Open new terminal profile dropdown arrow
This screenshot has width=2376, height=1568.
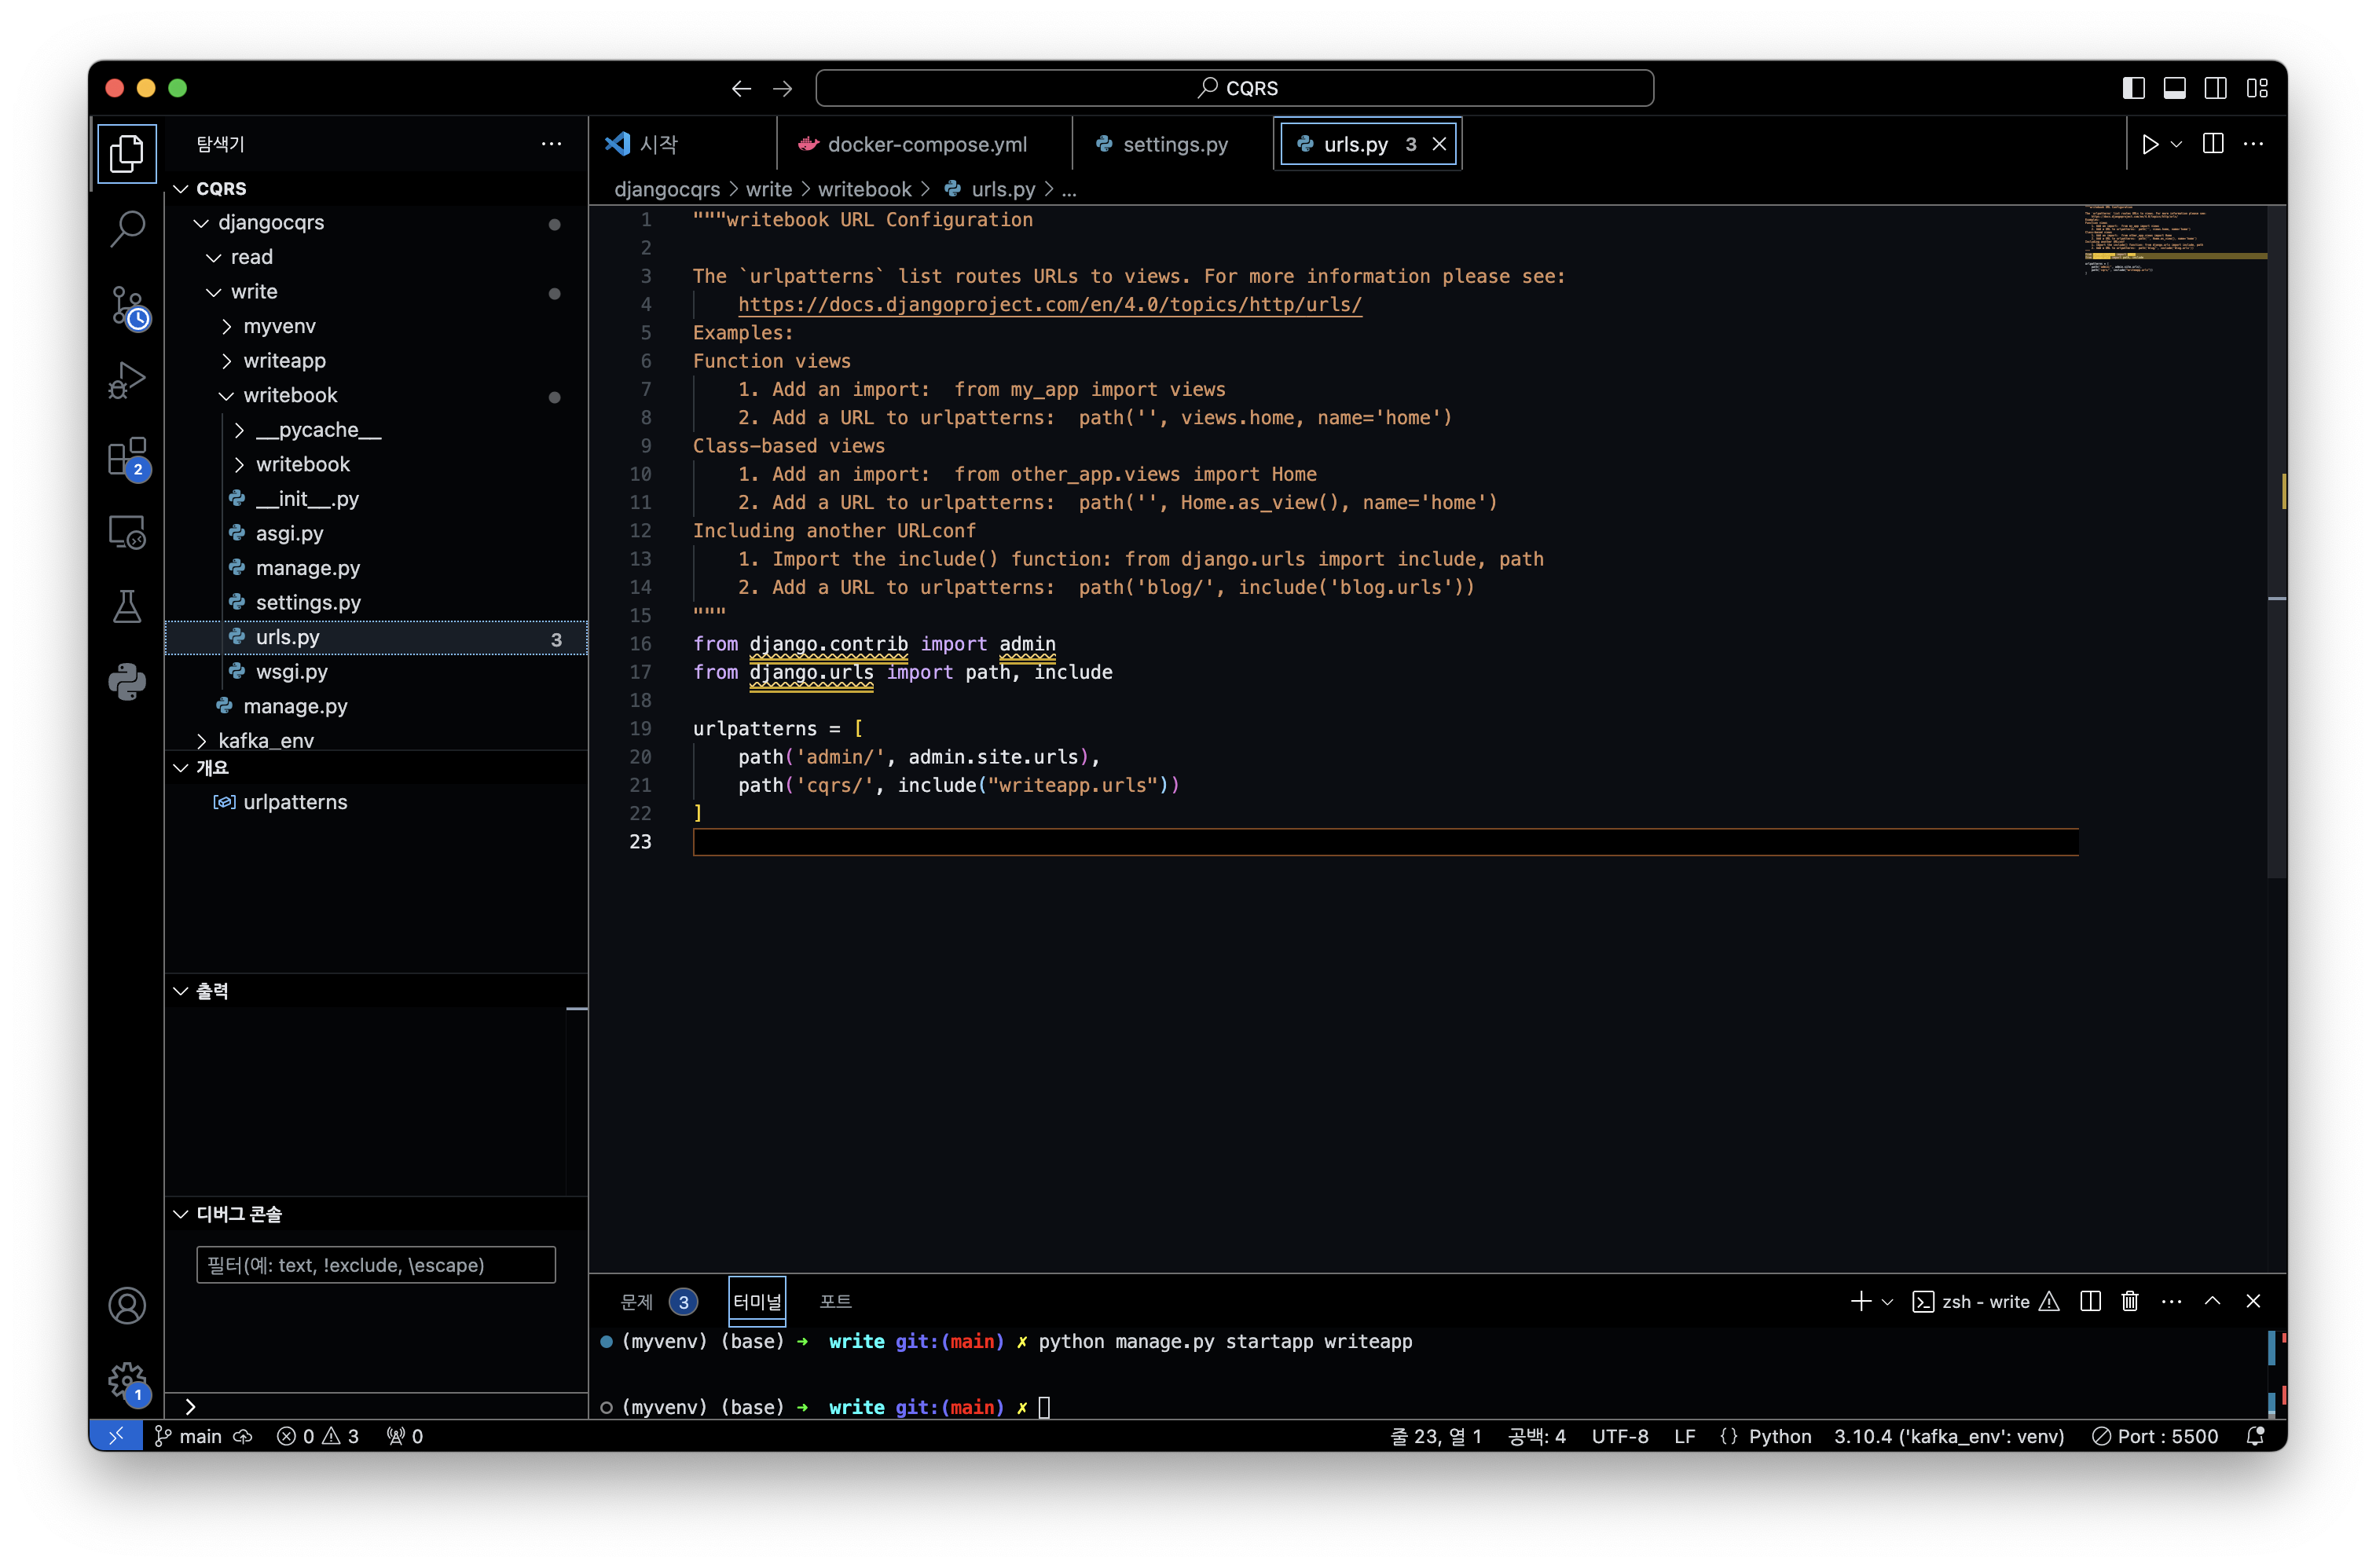1888,1301
